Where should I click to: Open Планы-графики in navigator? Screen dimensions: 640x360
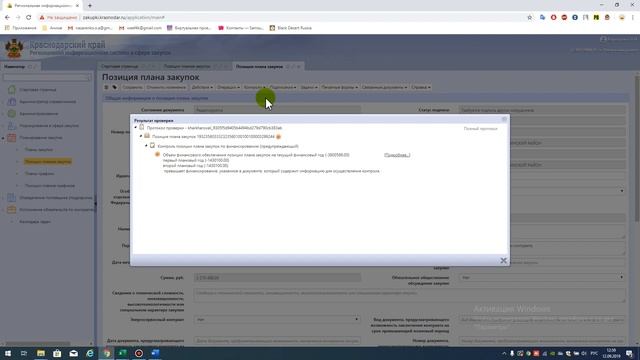tap(39, 173)
